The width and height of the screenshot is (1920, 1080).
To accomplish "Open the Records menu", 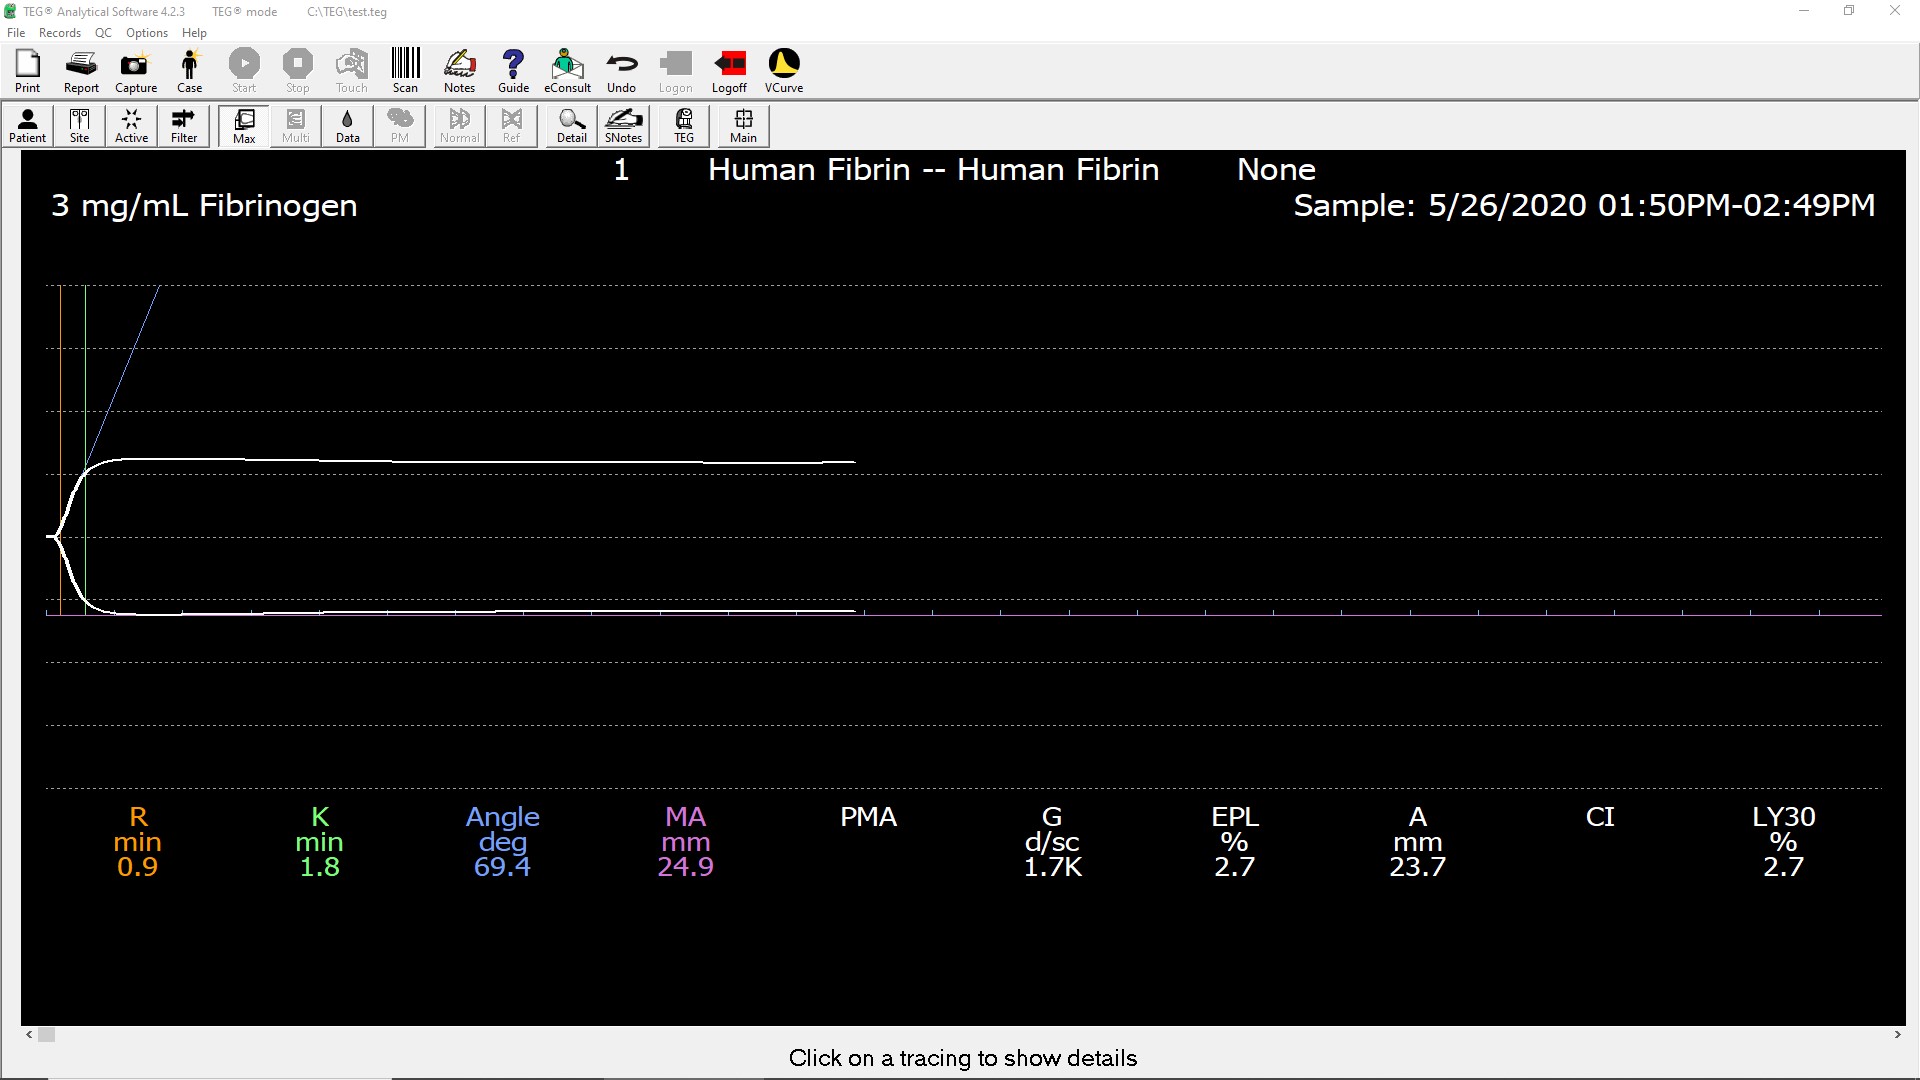I will pos(59,33).
